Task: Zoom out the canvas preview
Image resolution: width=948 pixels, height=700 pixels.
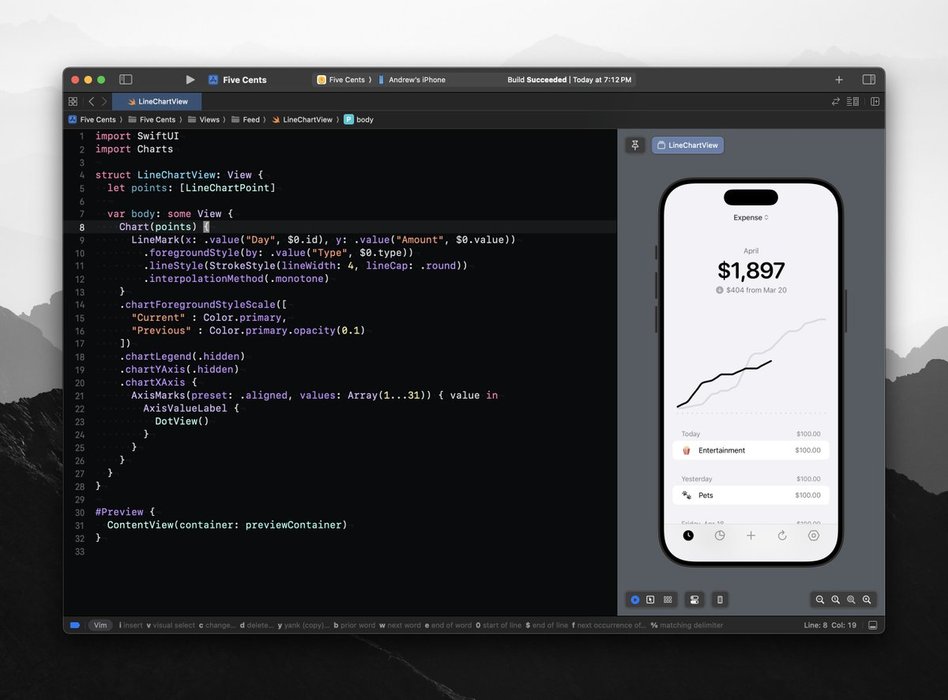Action: click(820, 599)
